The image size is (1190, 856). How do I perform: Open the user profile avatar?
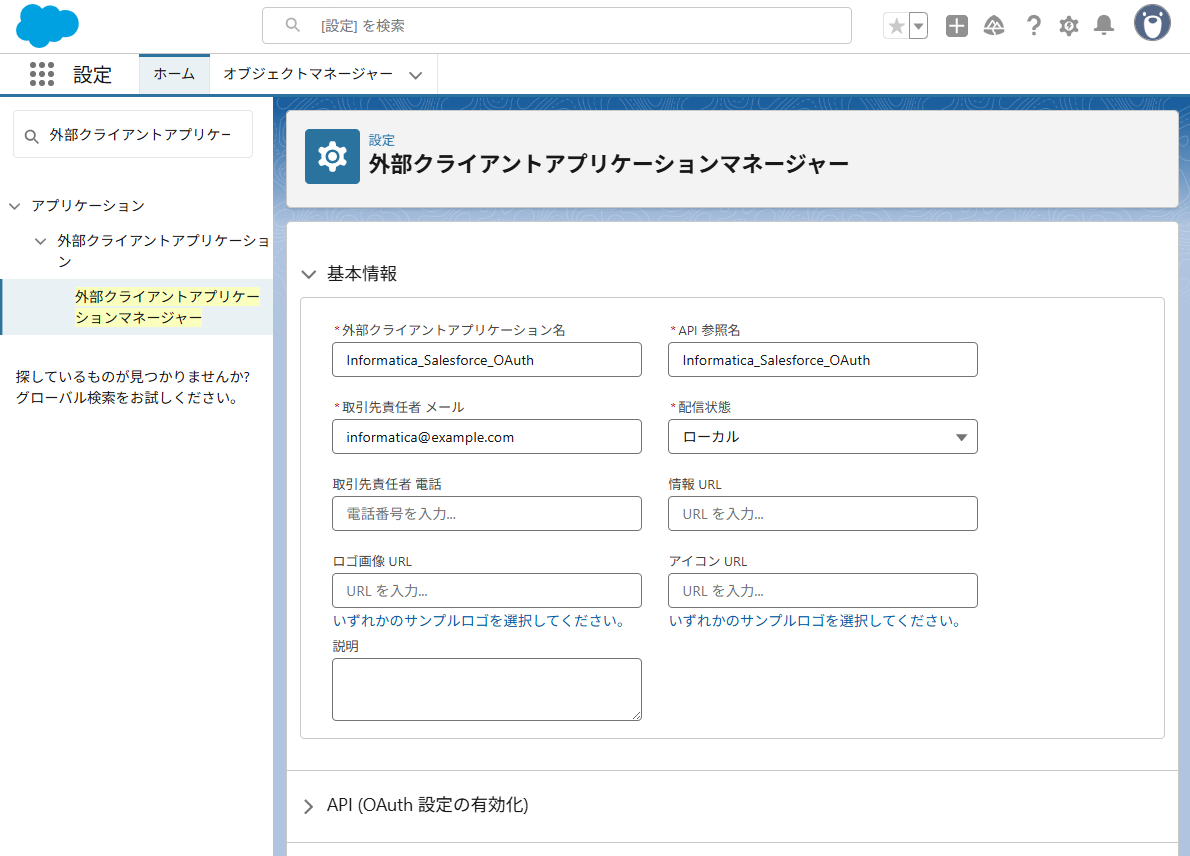[1152, 24]
